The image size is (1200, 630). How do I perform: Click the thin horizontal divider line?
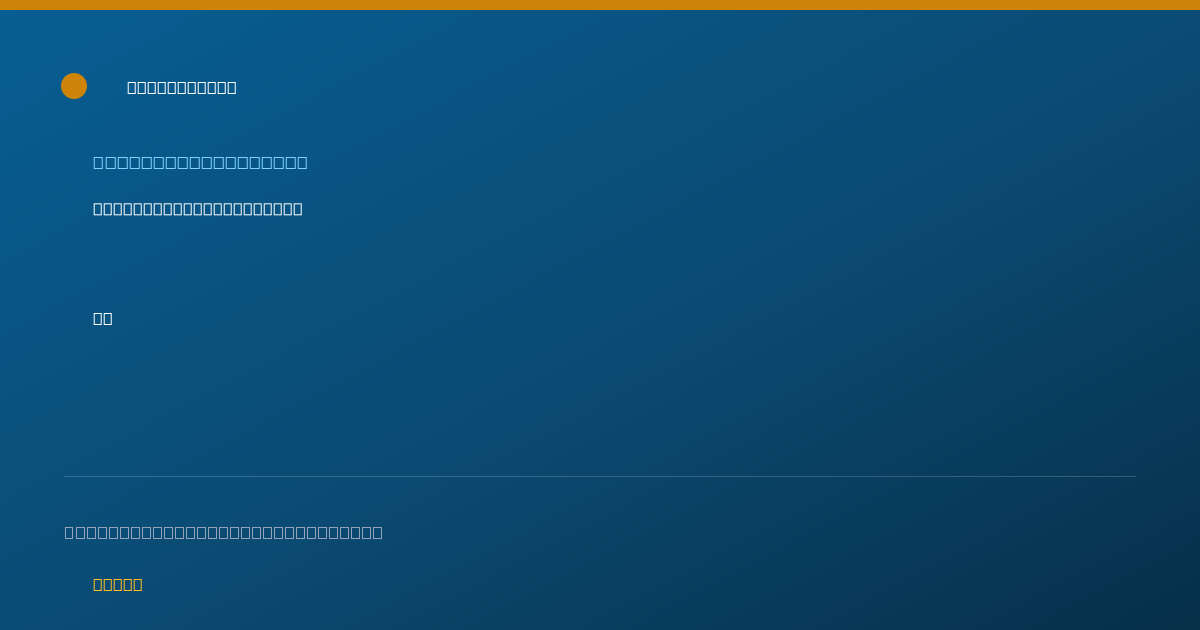(x=600, y=476)
